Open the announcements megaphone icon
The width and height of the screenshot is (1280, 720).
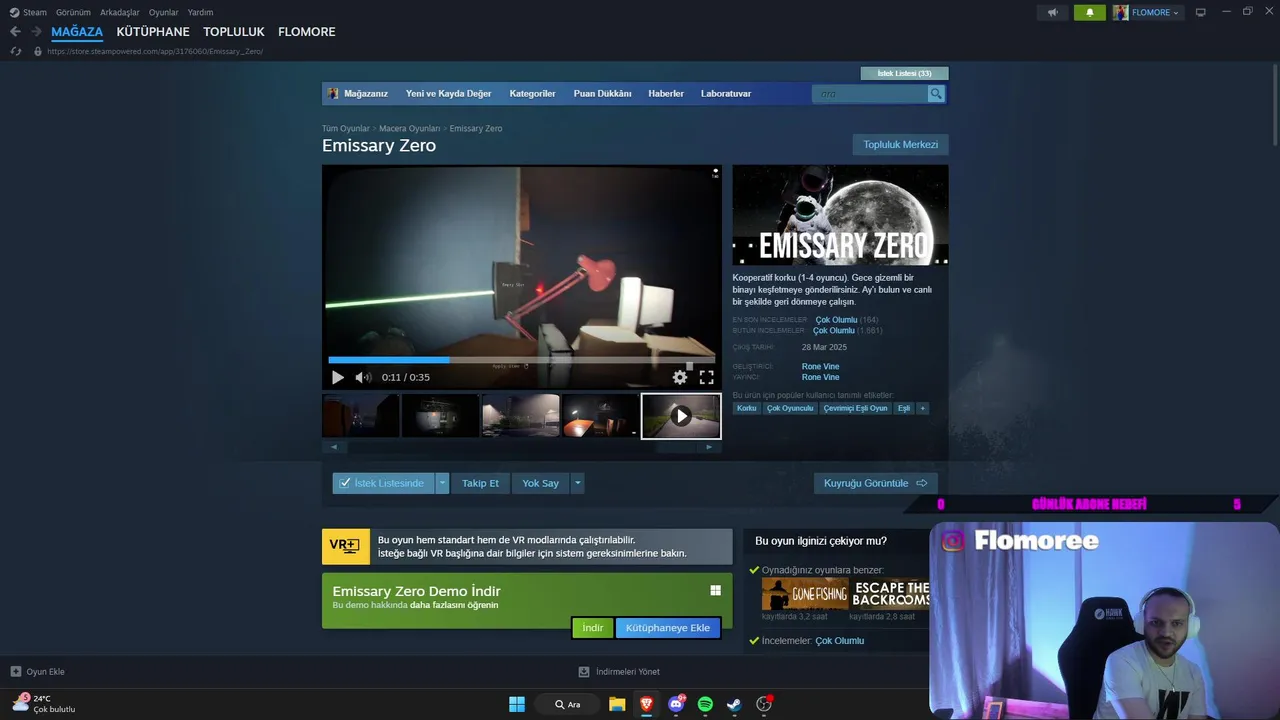pyautogui.click(x=1052, y=12)
